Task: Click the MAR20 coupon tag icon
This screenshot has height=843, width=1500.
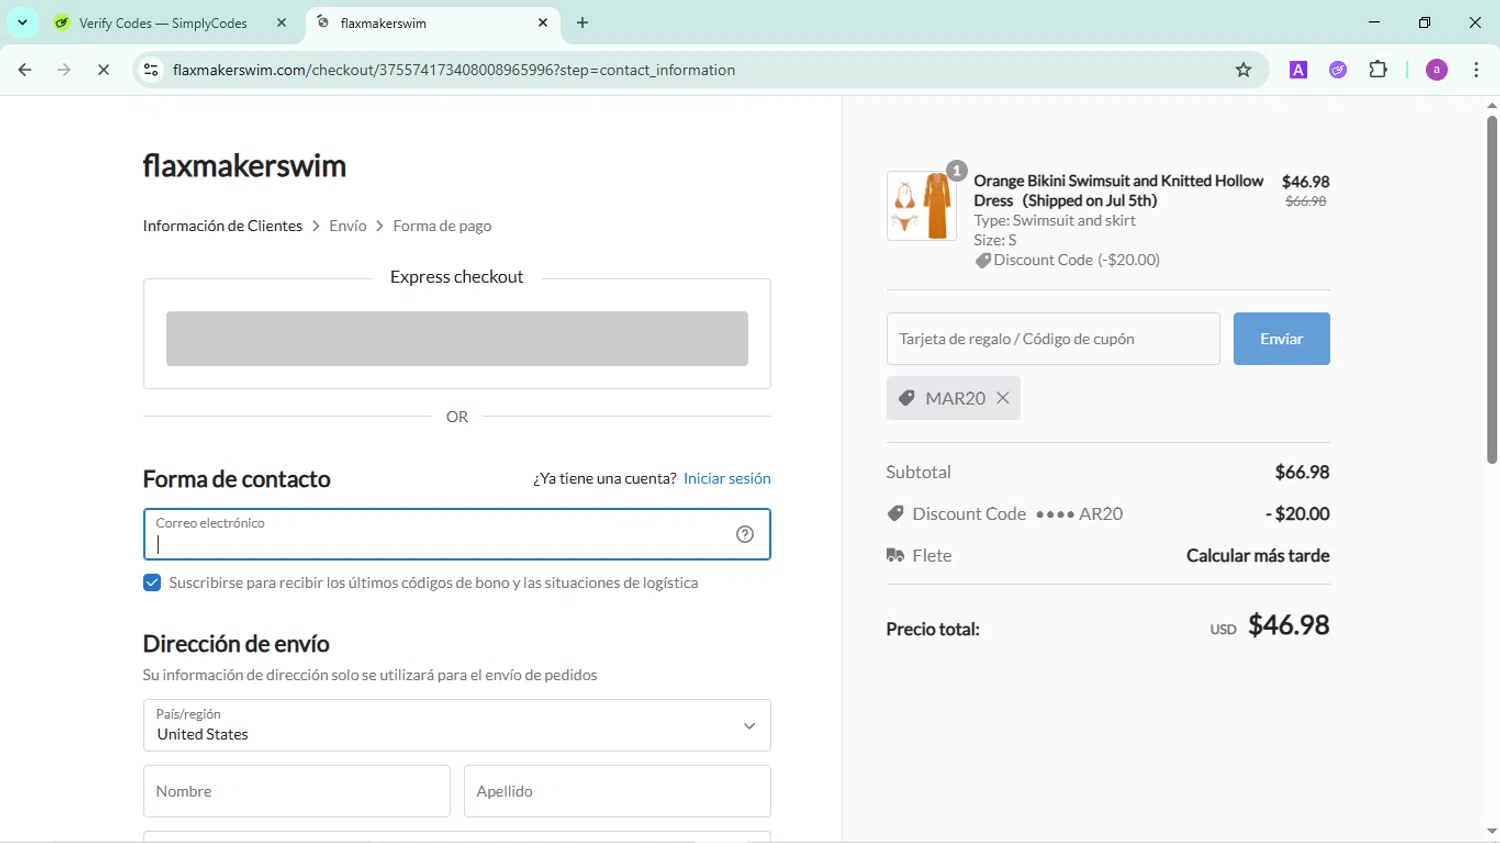Action: coord(907,398)
